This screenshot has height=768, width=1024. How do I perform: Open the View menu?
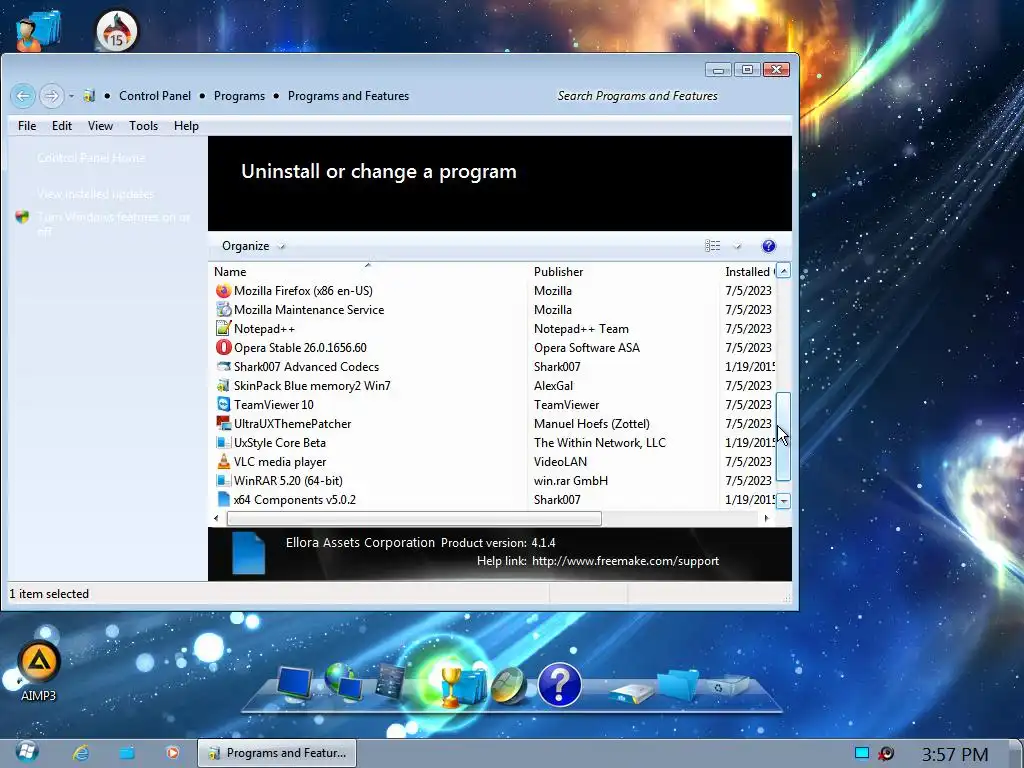101,126
